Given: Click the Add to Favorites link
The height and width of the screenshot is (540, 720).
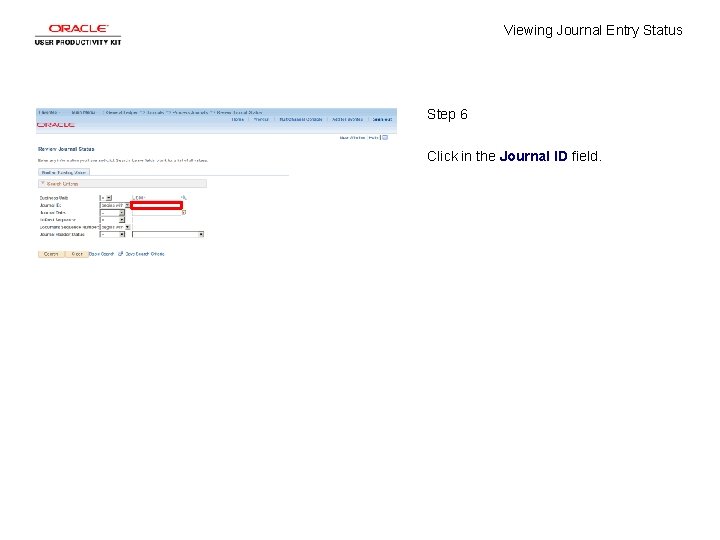Looking at the screenshot, I should 348,119.
